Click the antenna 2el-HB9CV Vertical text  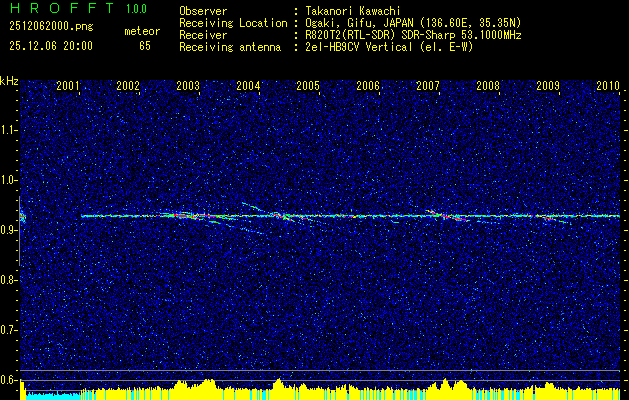(x=389, y=47)
